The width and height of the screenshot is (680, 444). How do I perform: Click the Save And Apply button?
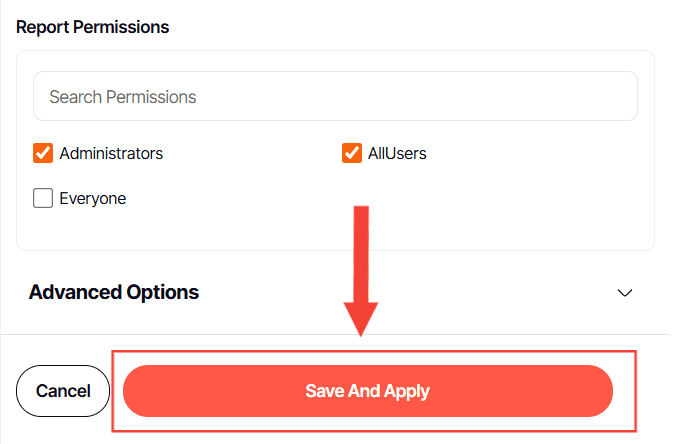click(x=367, y=391)
